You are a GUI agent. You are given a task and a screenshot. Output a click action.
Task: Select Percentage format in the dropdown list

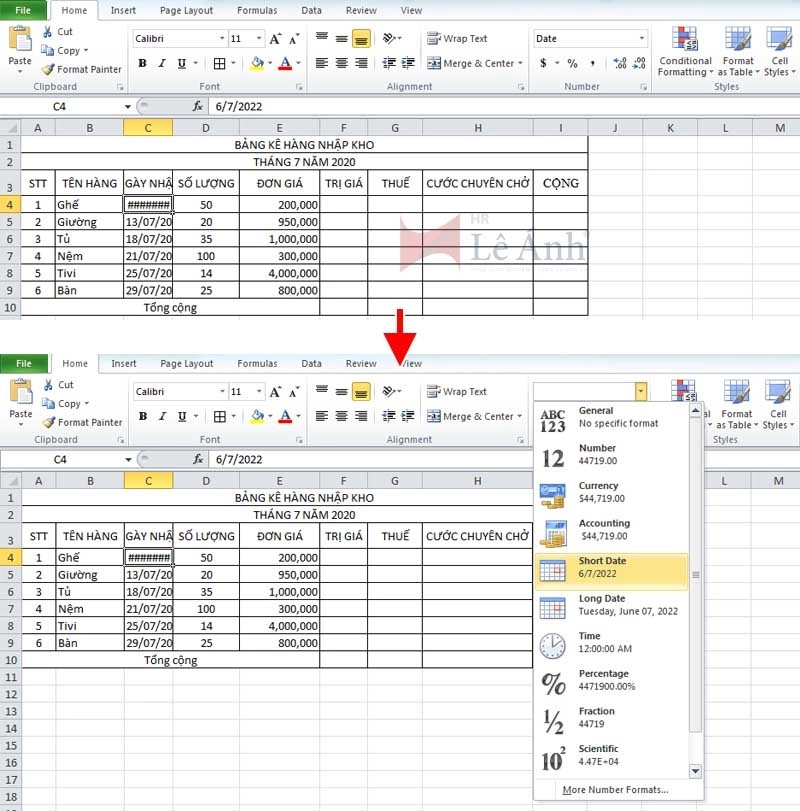click(611, 680)
